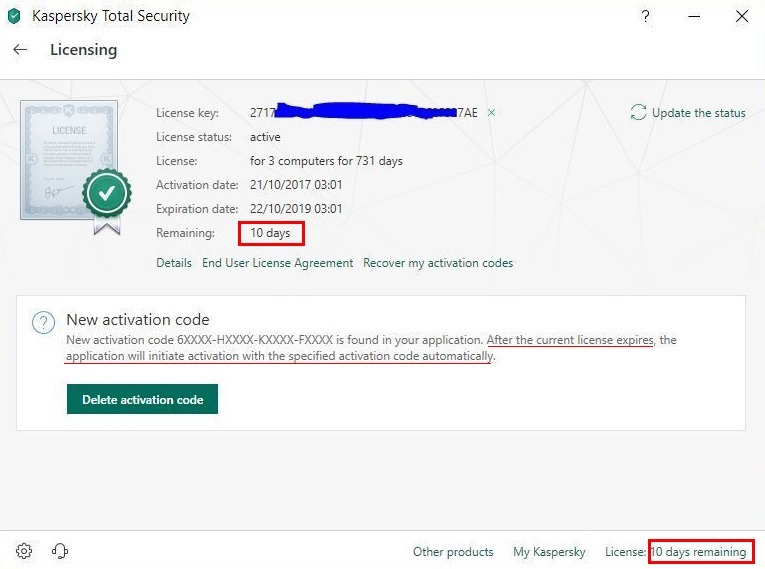Image resolution: width=765 pixels, height=569 pixels.
Task: Click the Update the status link
Action: [698, 113]
